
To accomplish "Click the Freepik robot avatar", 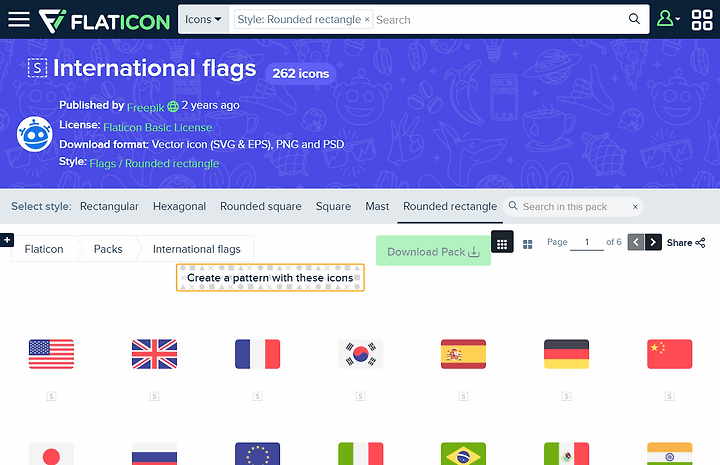I will (x=34, y=134).
